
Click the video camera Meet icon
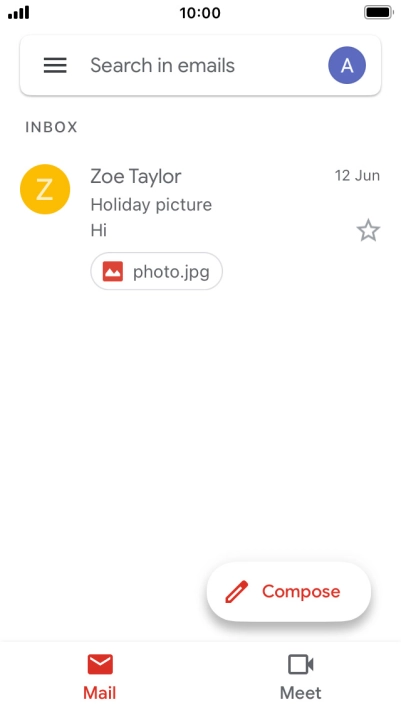point(301,665)
